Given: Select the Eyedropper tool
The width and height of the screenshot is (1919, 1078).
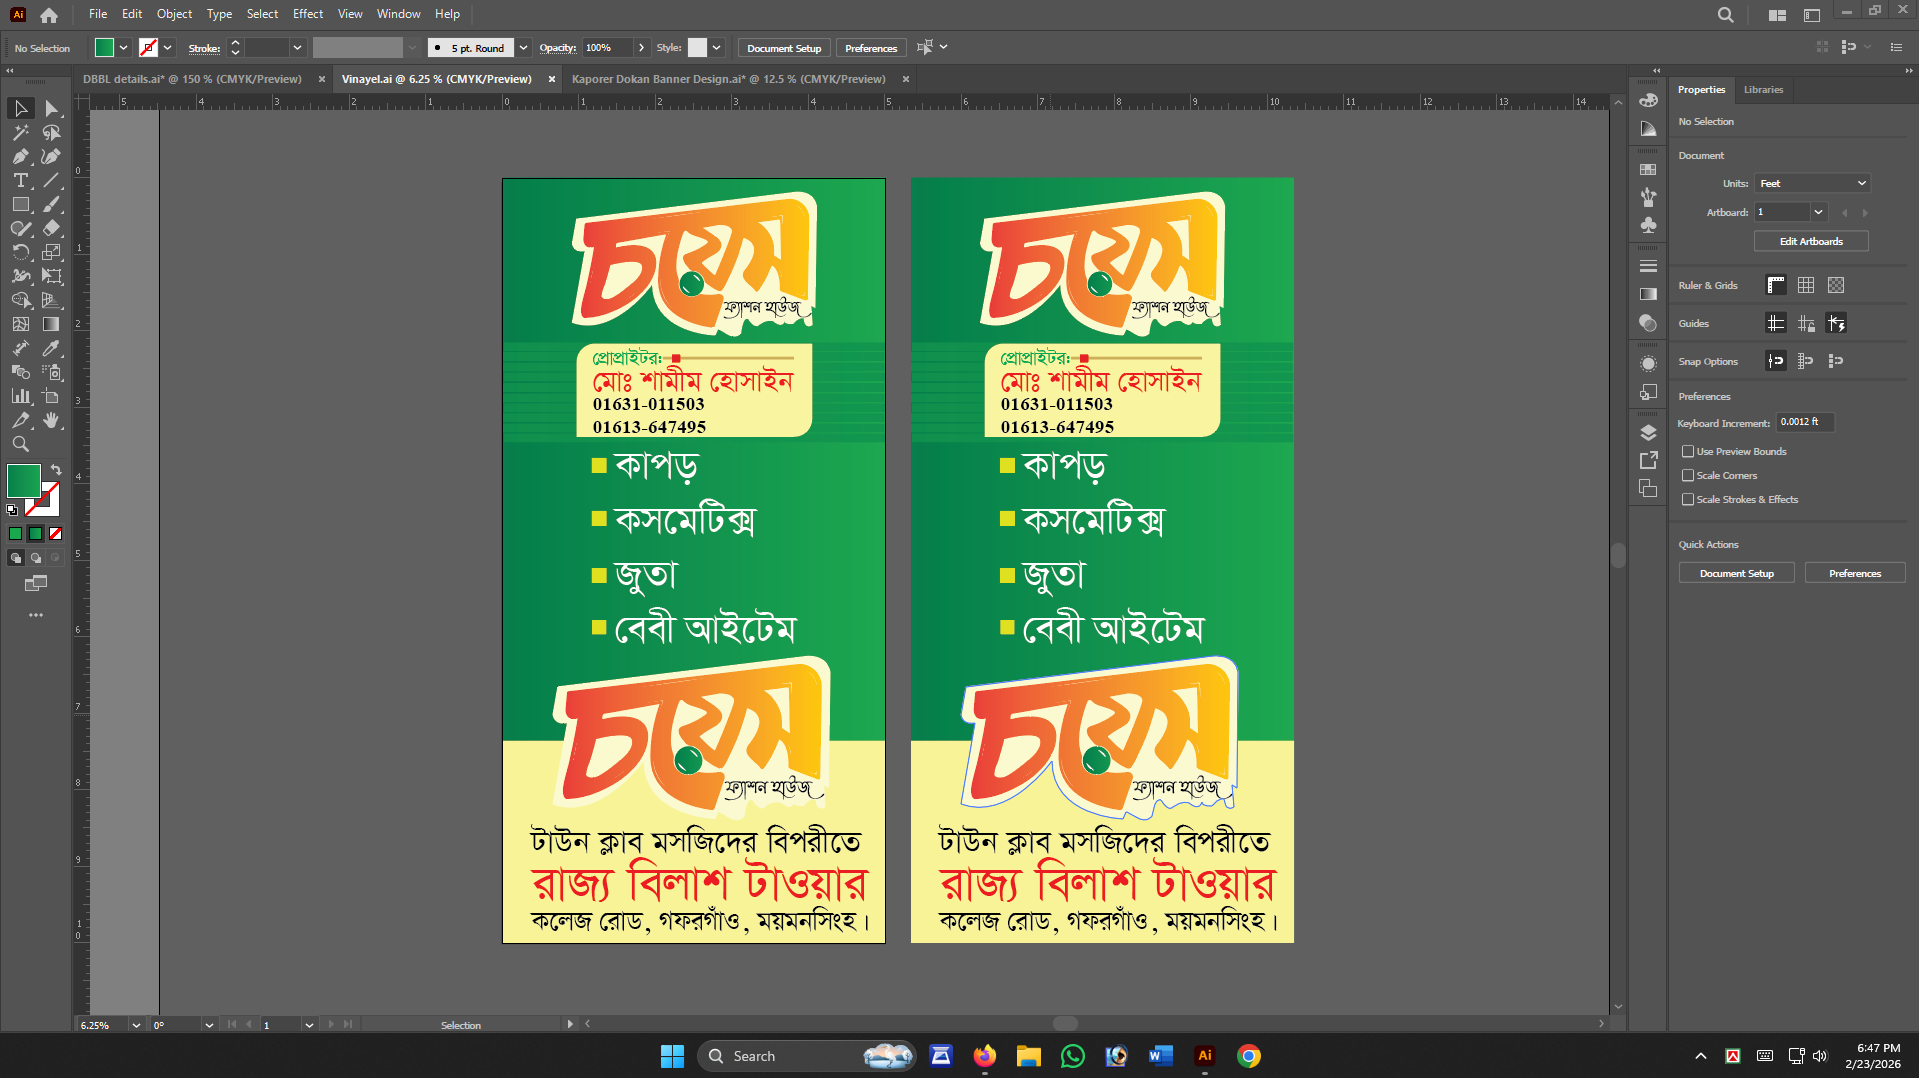Looking at the screenshot, I should [x=53, y=348].
